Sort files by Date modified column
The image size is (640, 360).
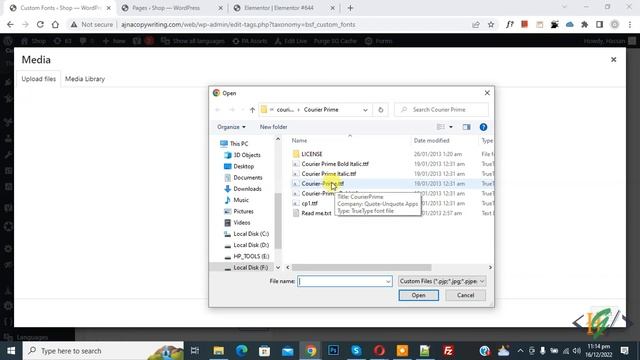click(431, 140)
